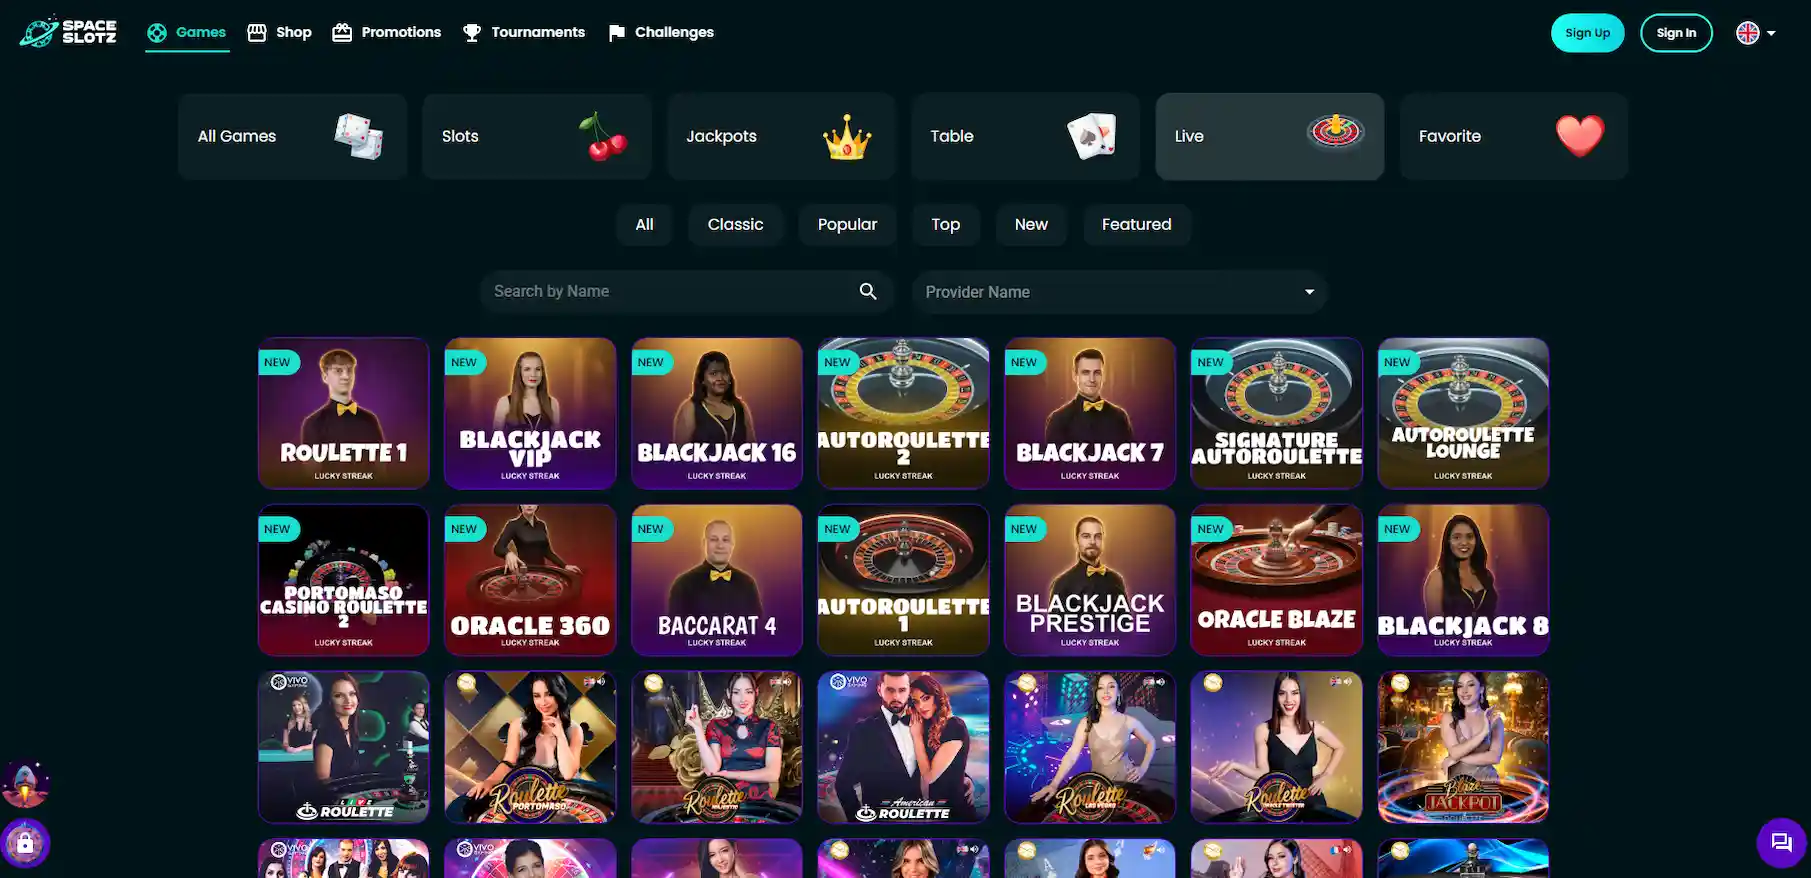Open the Oracle Blaze game

click(1277, 580)
